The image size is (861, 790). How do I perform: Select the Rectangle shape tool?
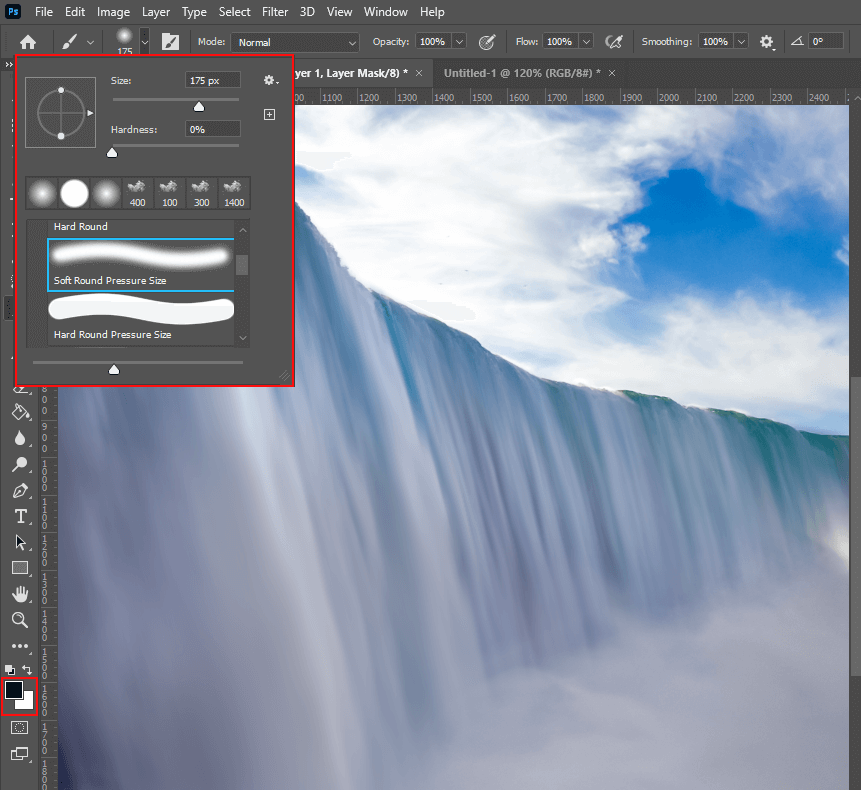pos(20,568)
